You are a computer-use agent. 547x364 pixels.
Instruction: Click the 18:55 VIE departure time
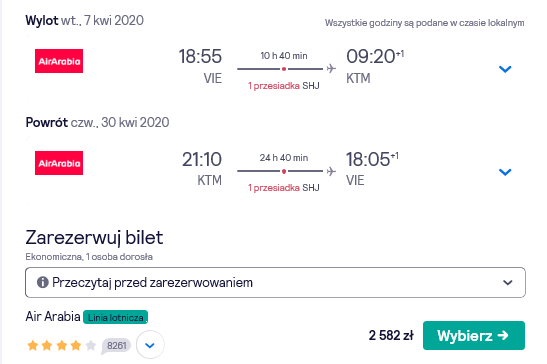(x=200, y=66)
